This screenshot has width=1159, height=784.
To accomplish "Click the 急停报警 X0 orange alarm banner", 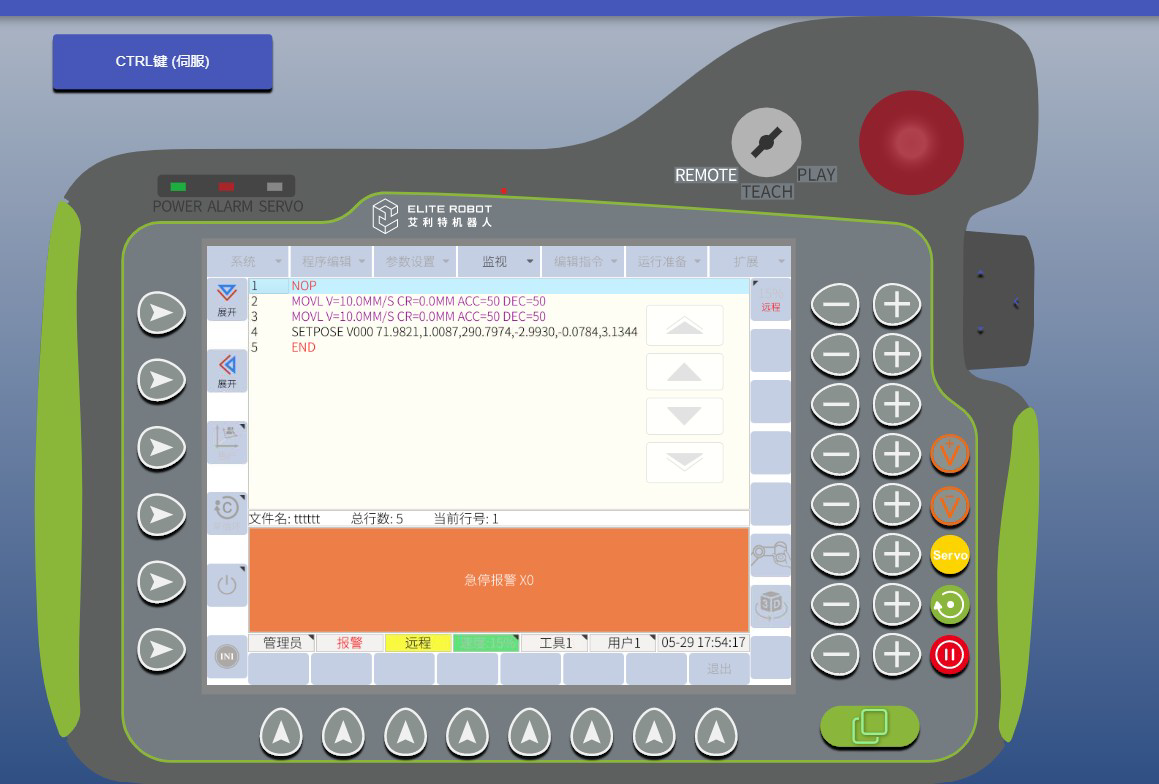I will (498, 580).
